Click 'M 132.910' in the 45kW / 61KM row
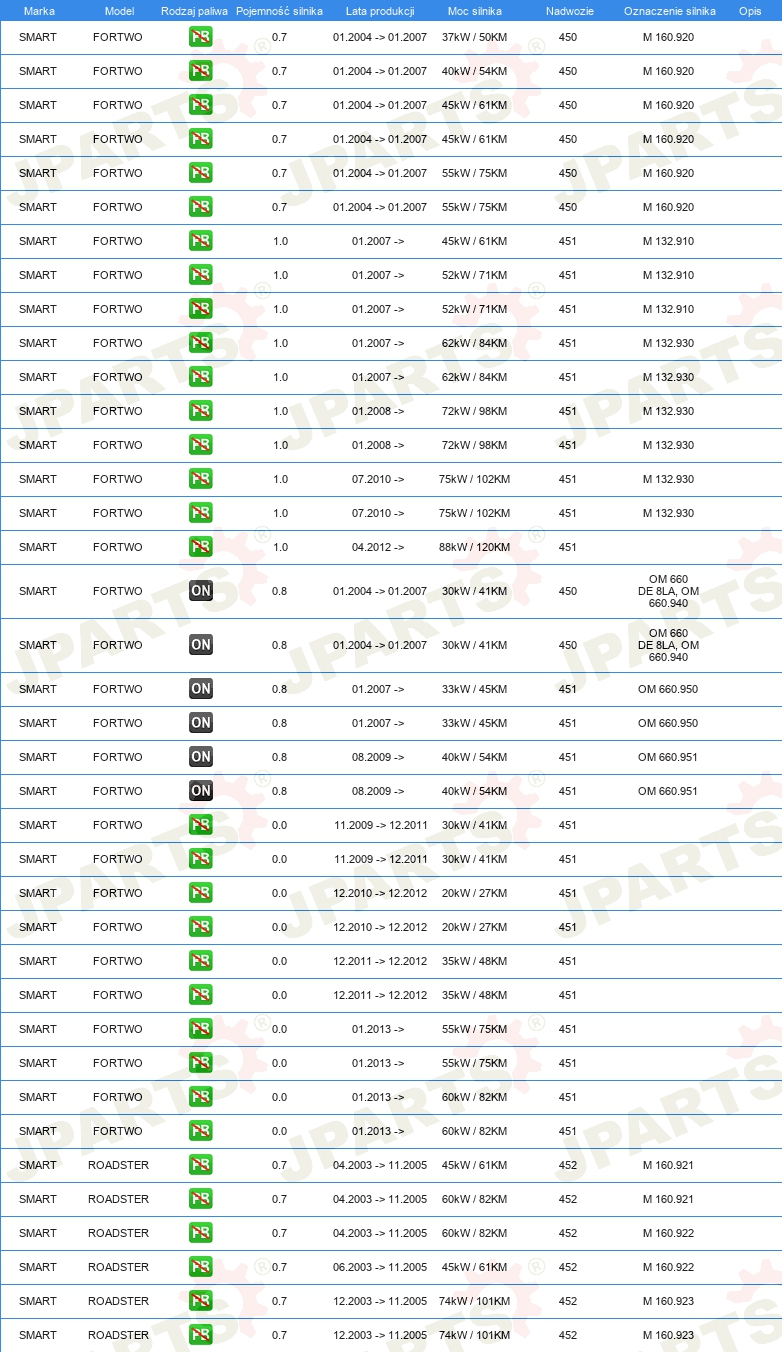 (668, 241)
